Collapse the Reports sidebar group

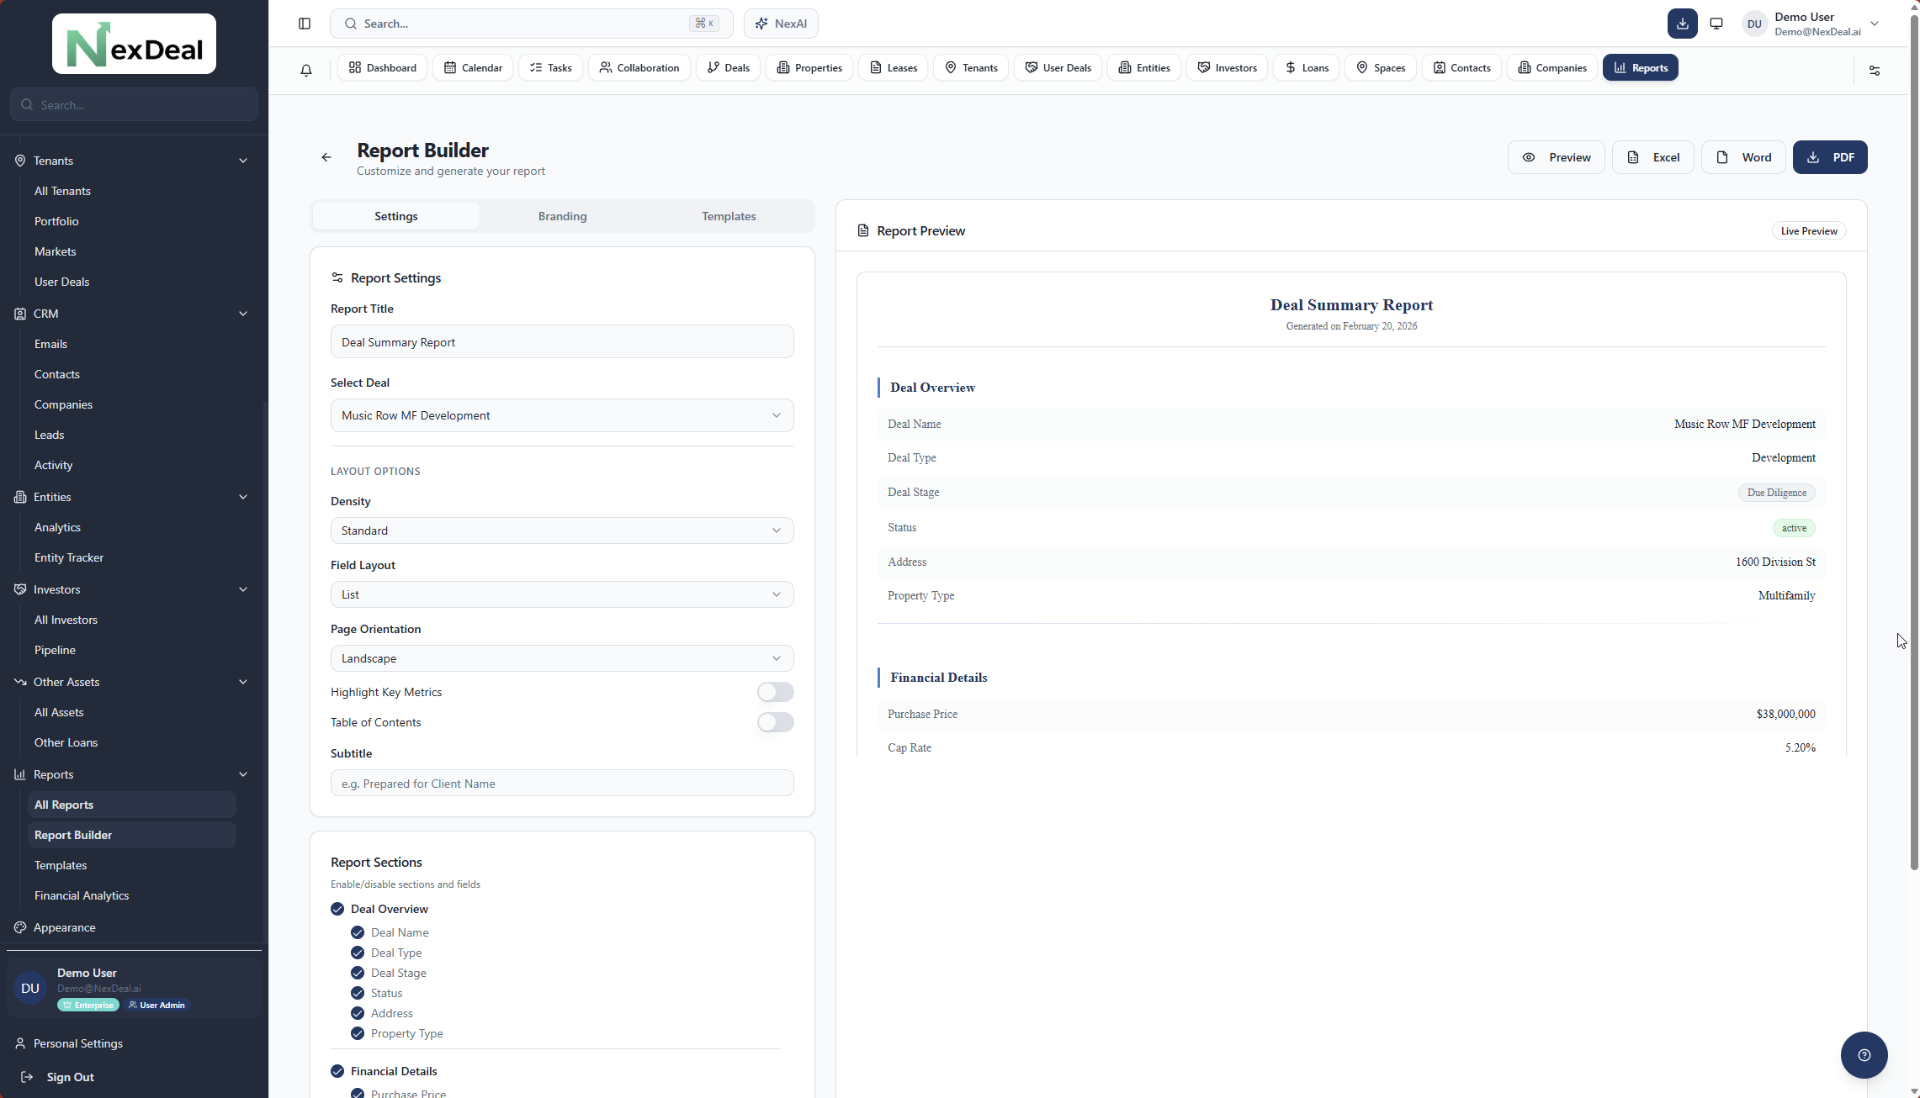point(242,774)
